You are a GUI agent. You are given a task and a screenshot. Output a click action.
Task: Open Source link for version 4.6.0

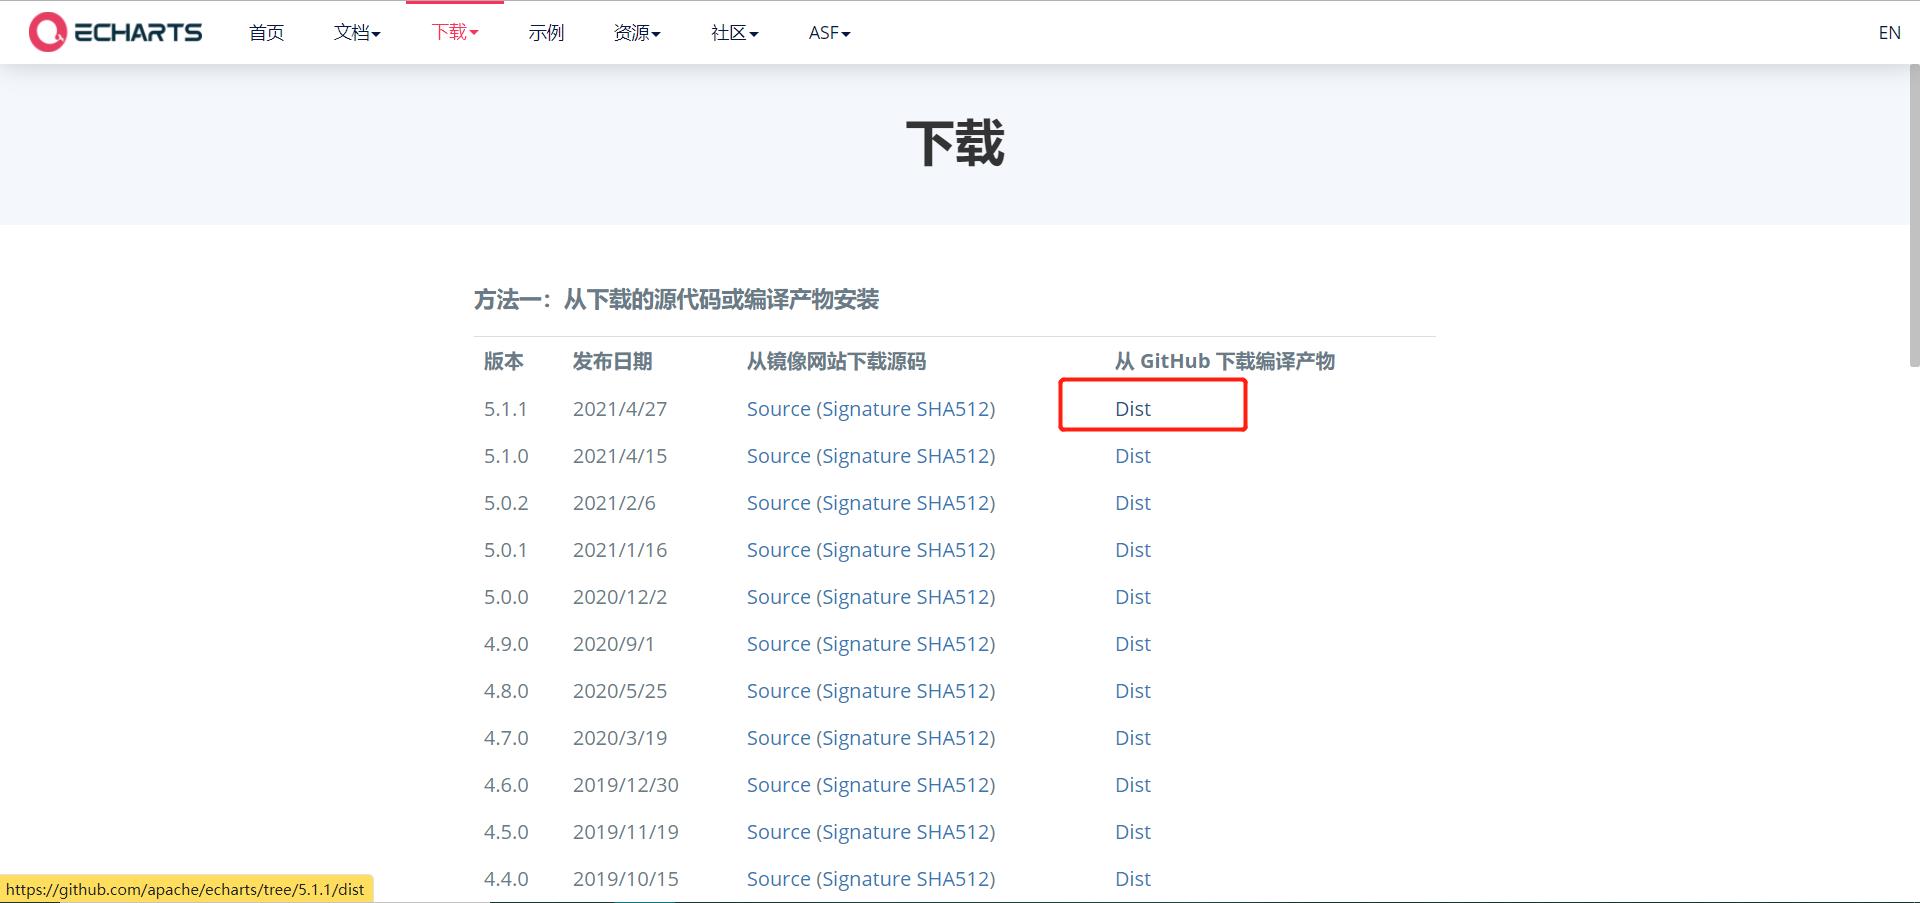[x=778, y=785]
